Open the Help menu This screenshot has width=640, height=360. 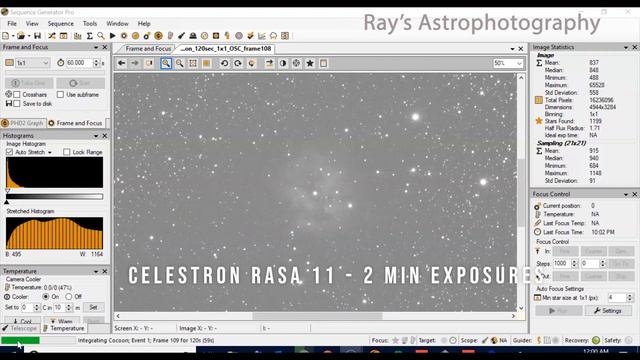pyautogui.click(x=144, y=24)
